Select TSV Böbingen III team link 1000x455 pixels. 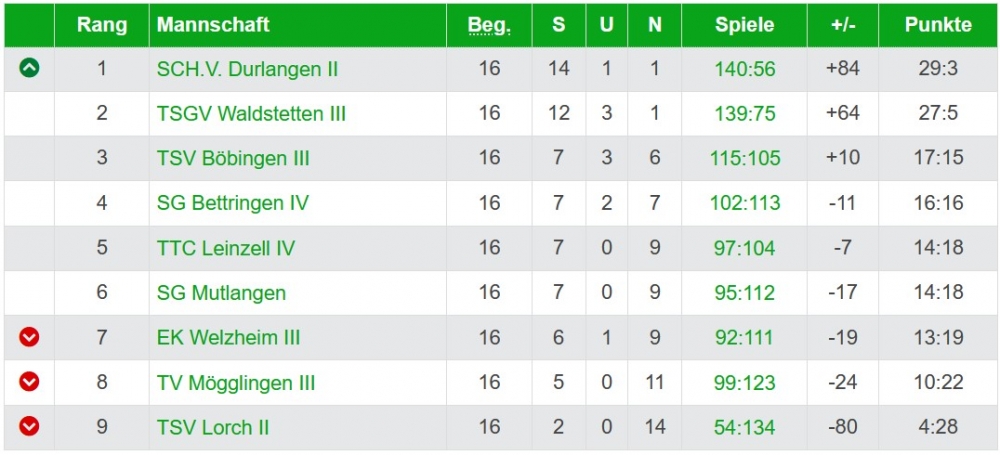coord(233,158)
